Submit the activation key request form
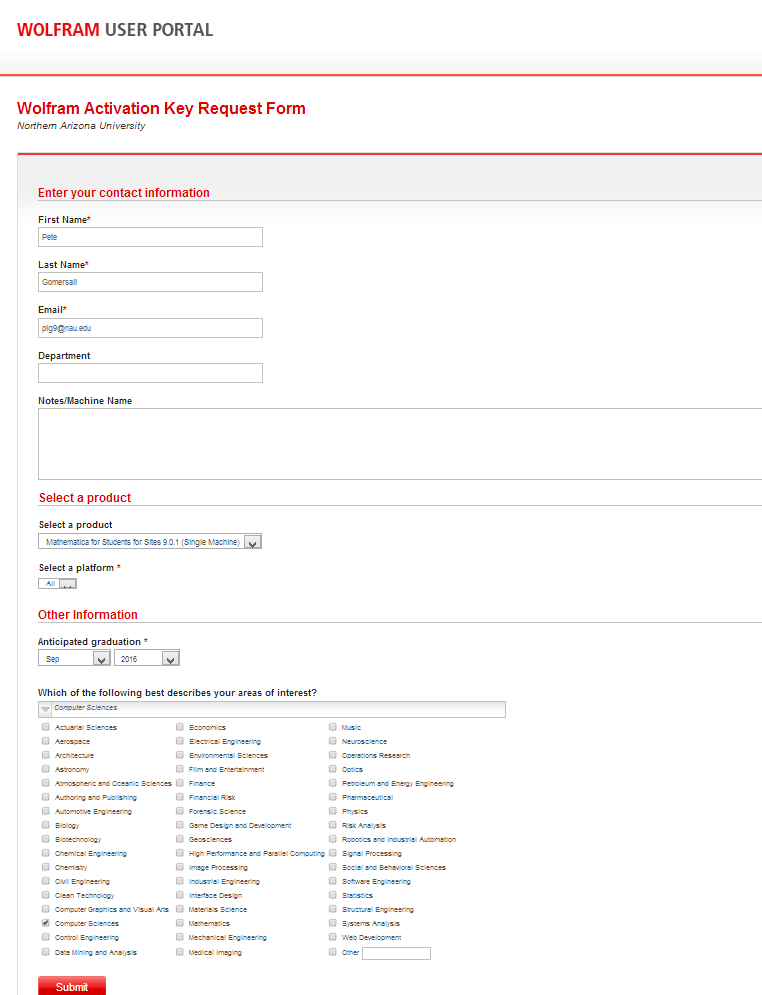Screen dimensions: 762x995 (x=72, y=985)
